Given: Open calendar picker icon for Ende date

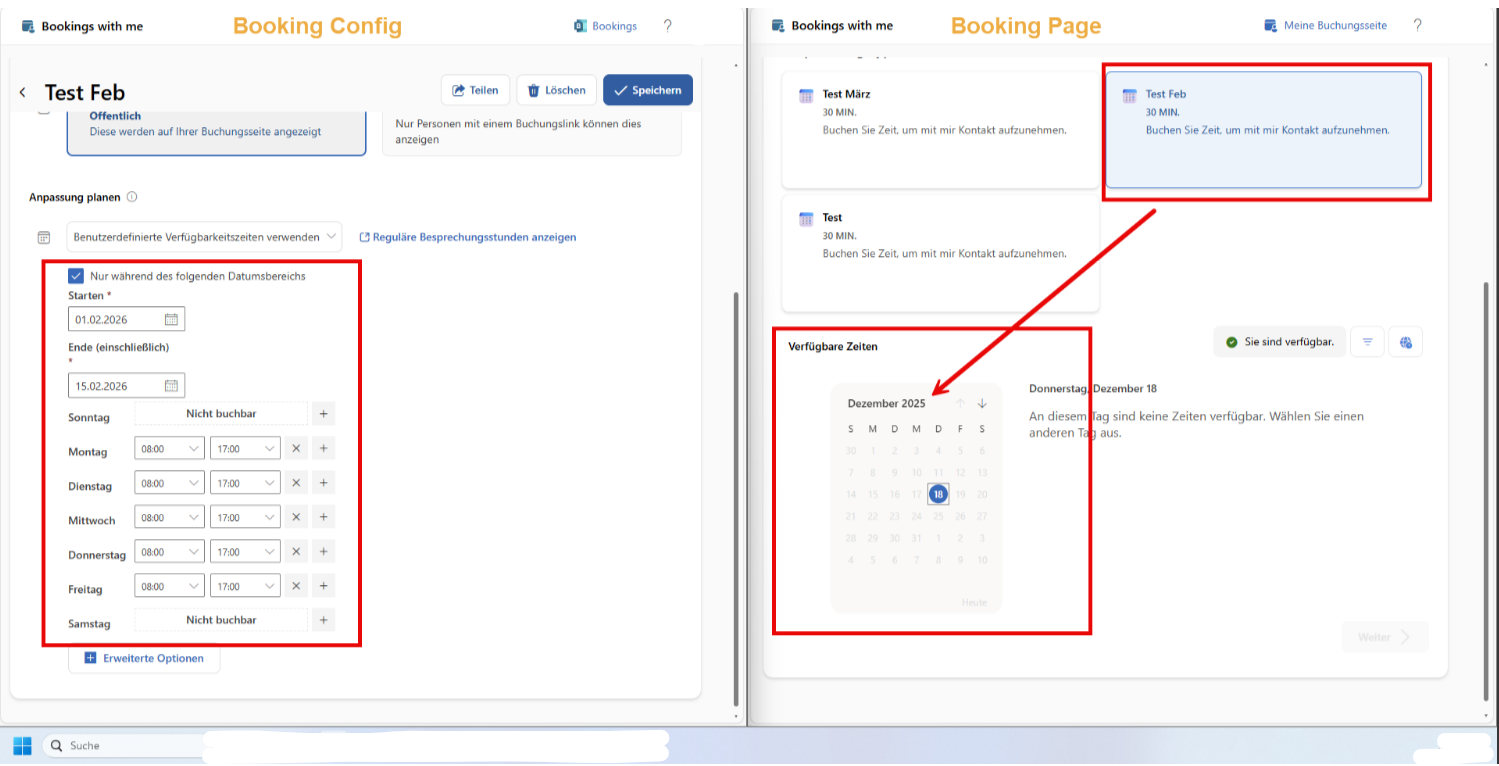Looking at the screenshot, I should pyautogui.click(x=171, y=386).
